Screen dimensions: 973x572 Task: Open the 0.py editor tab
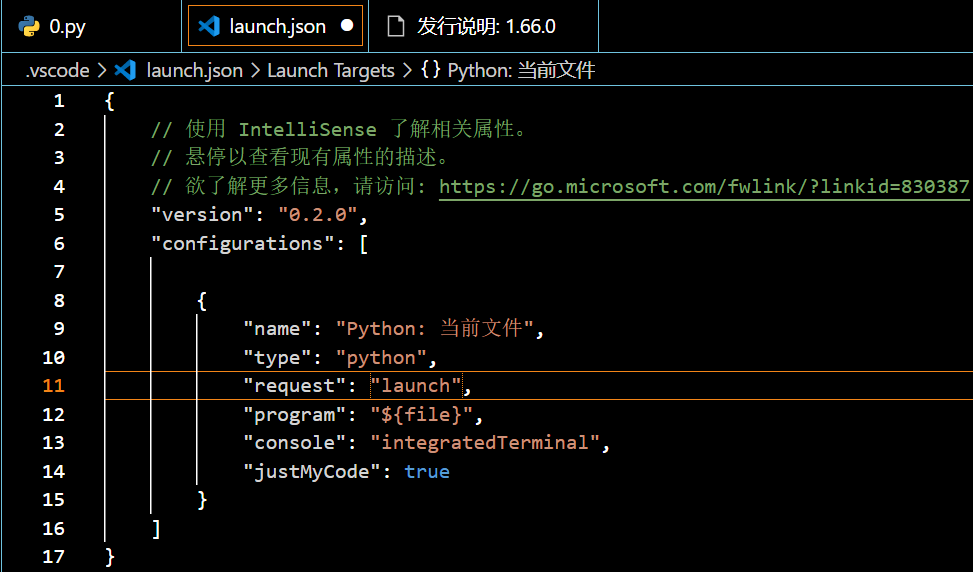point(68,26)
